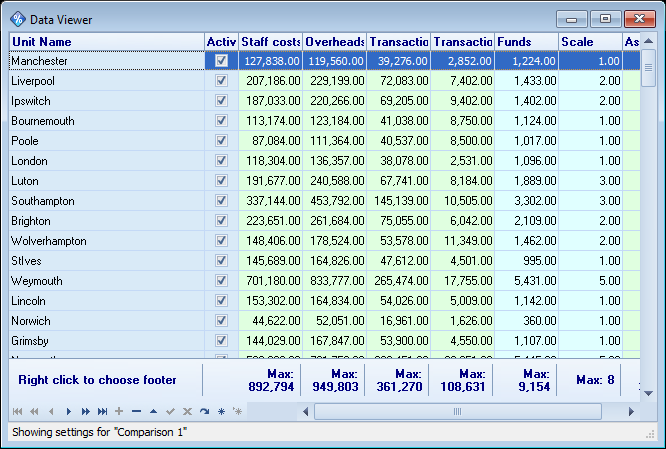Move to the previous record in the navigator
This screenshot has width=666, height=449.
pyautogui.click(x=51, y=411)
